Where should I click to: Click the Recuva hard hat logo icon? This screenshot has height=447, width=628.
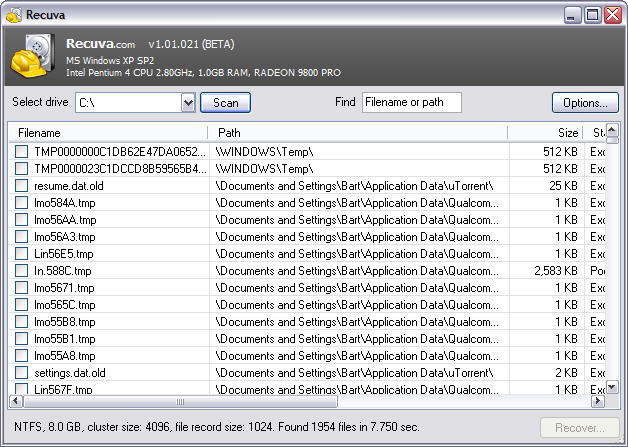(x=34, y=56)
